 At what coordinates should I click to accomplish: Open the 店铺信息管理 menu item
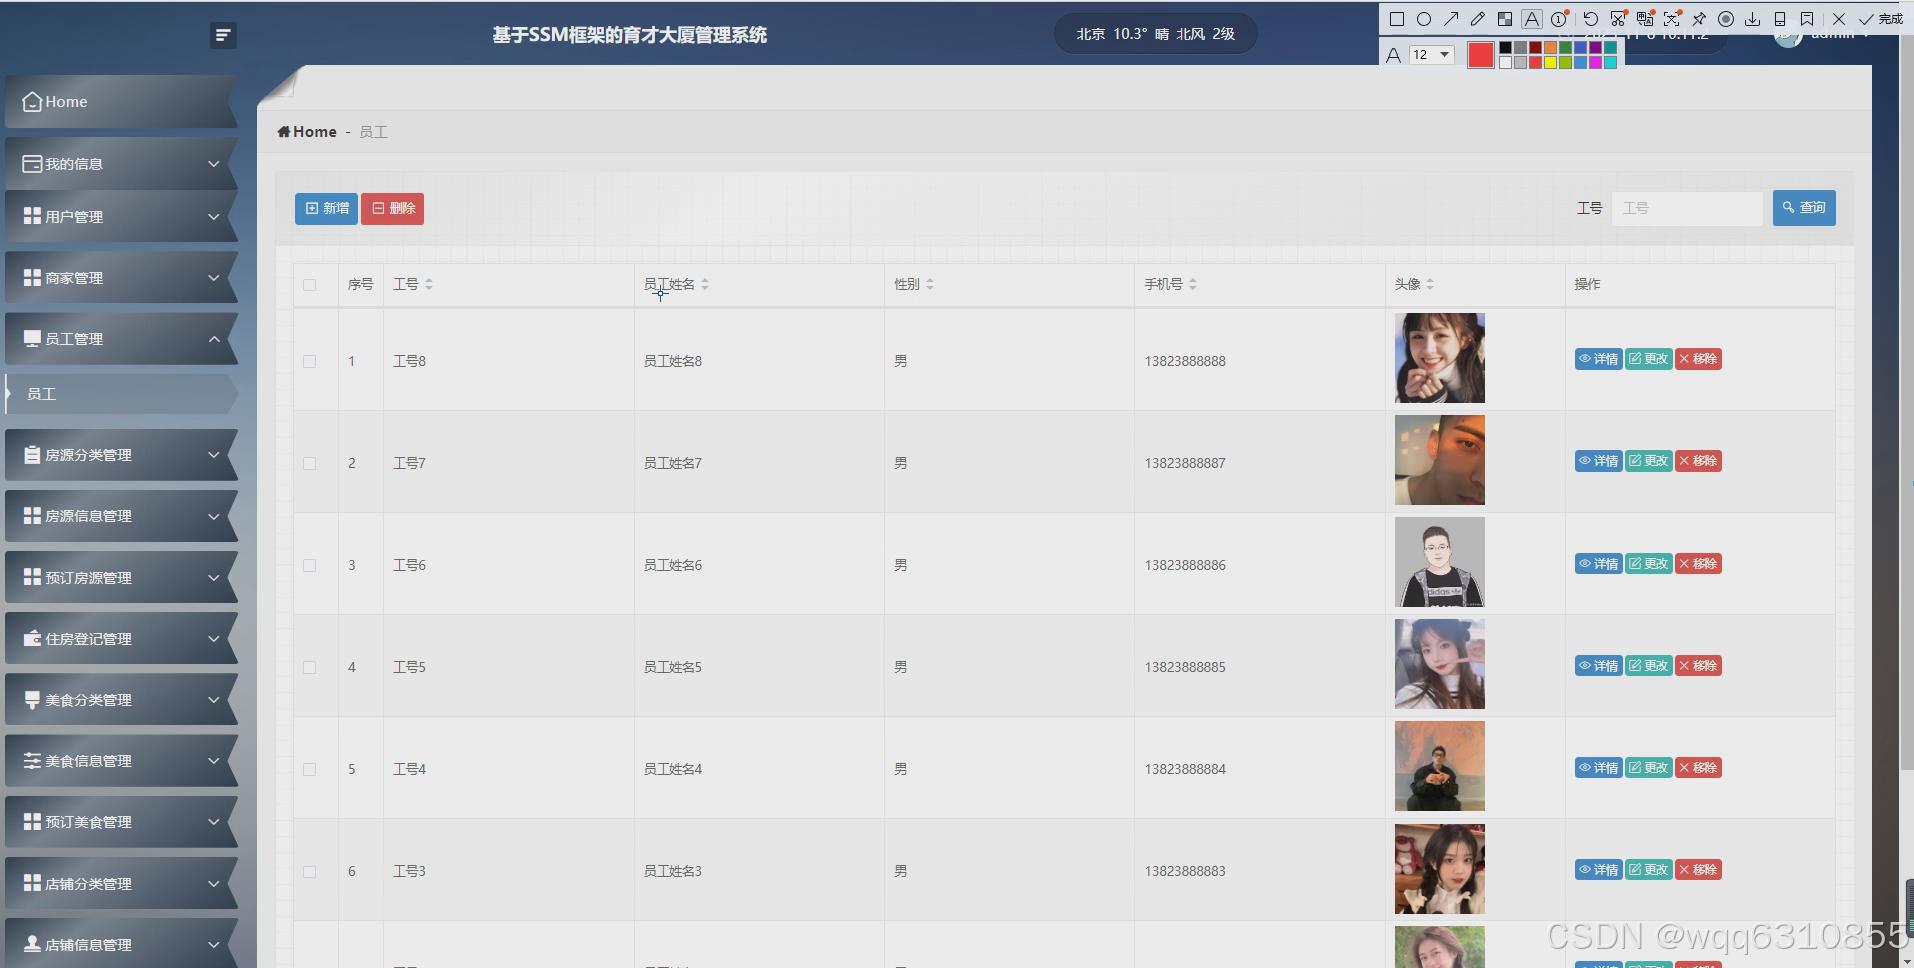tap(120, 944)
